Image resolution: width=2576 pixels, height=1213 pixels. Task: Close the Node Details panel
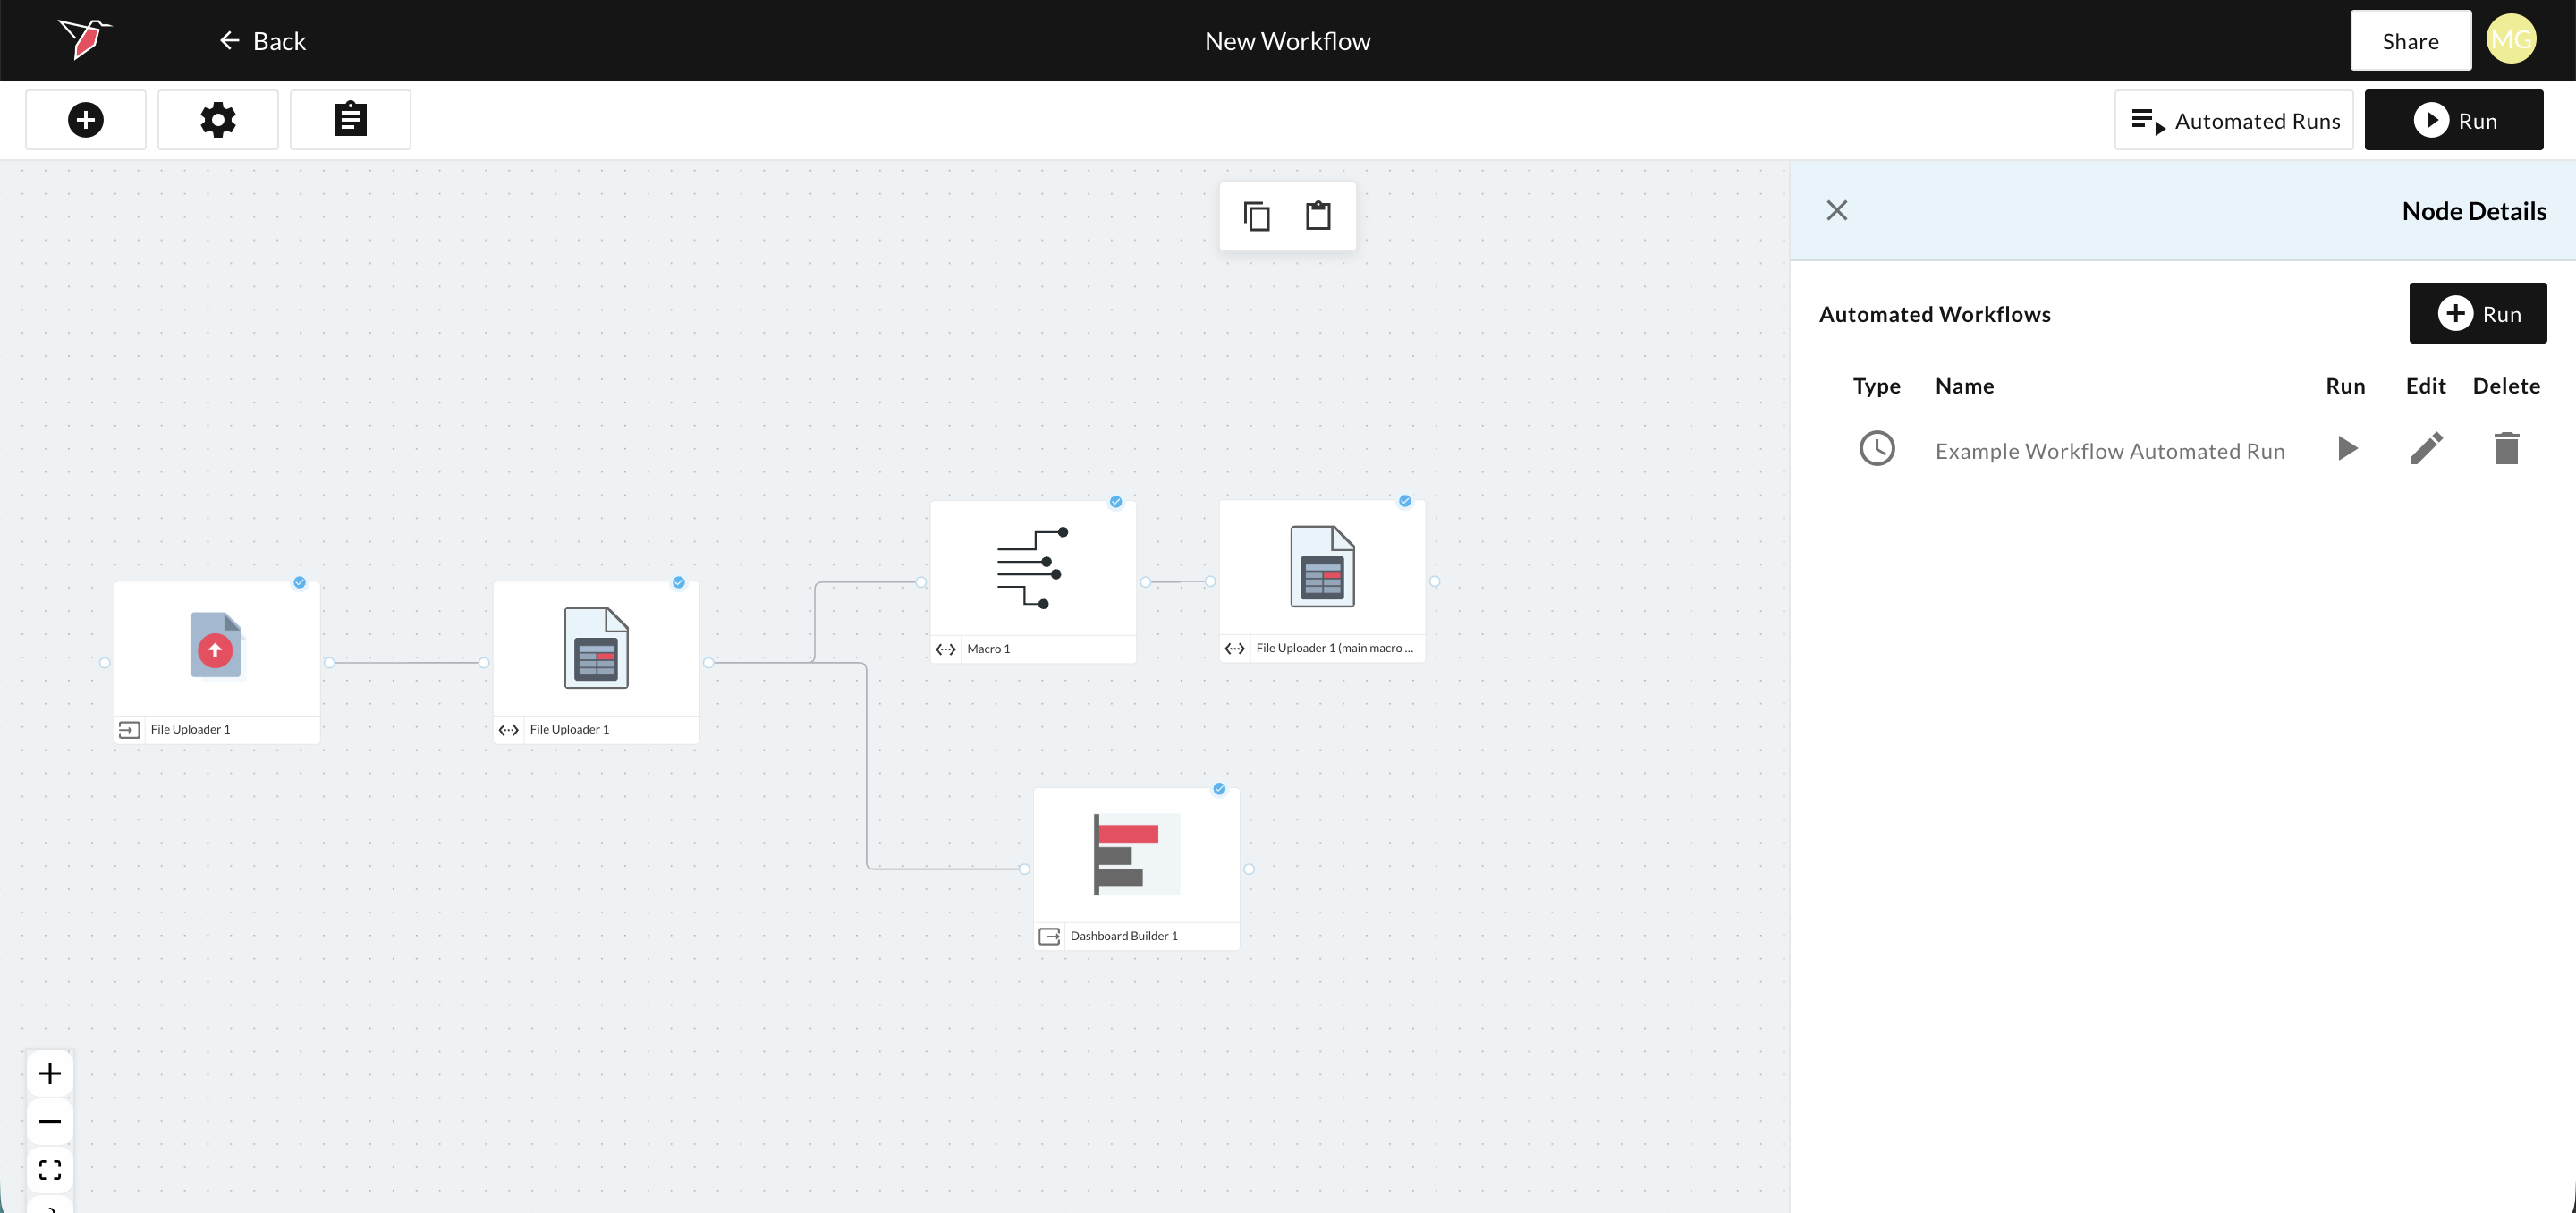1837,211
